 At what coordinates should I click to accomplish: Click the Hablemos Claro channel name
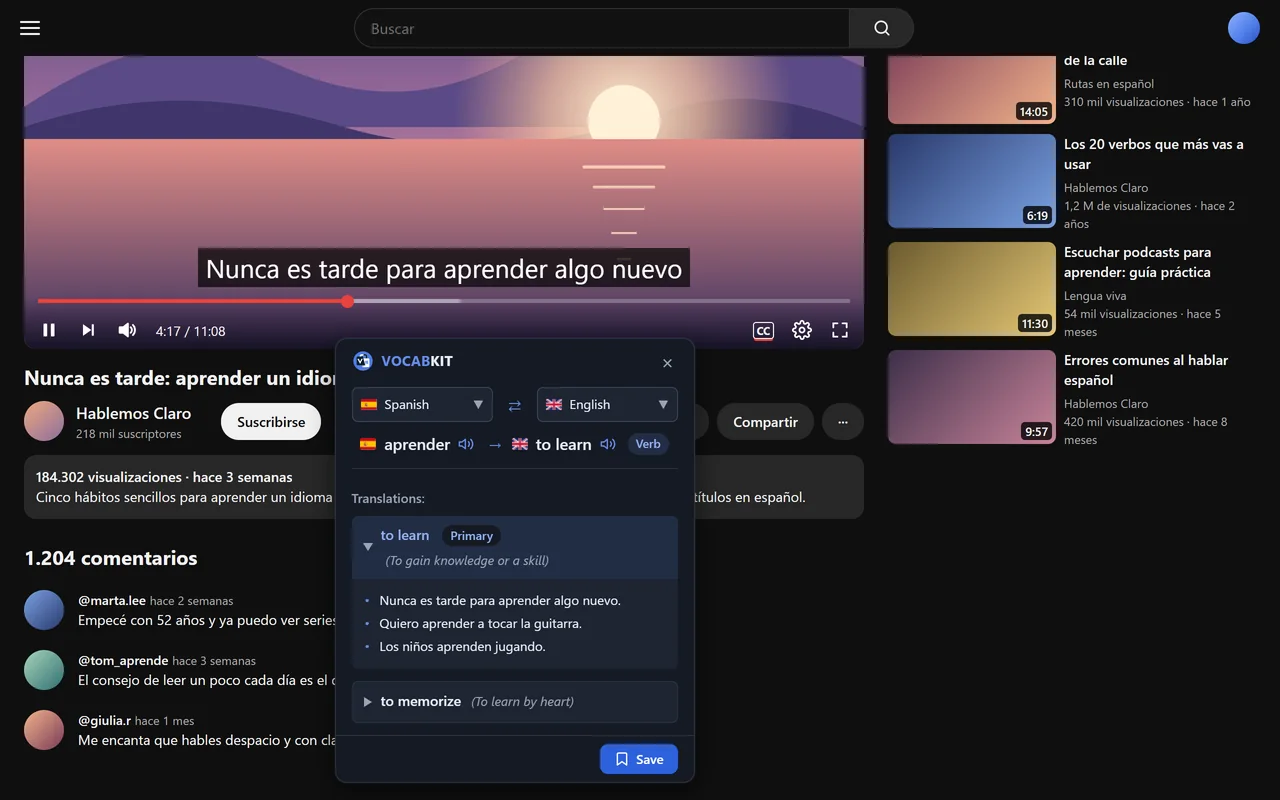pos(133,413)
